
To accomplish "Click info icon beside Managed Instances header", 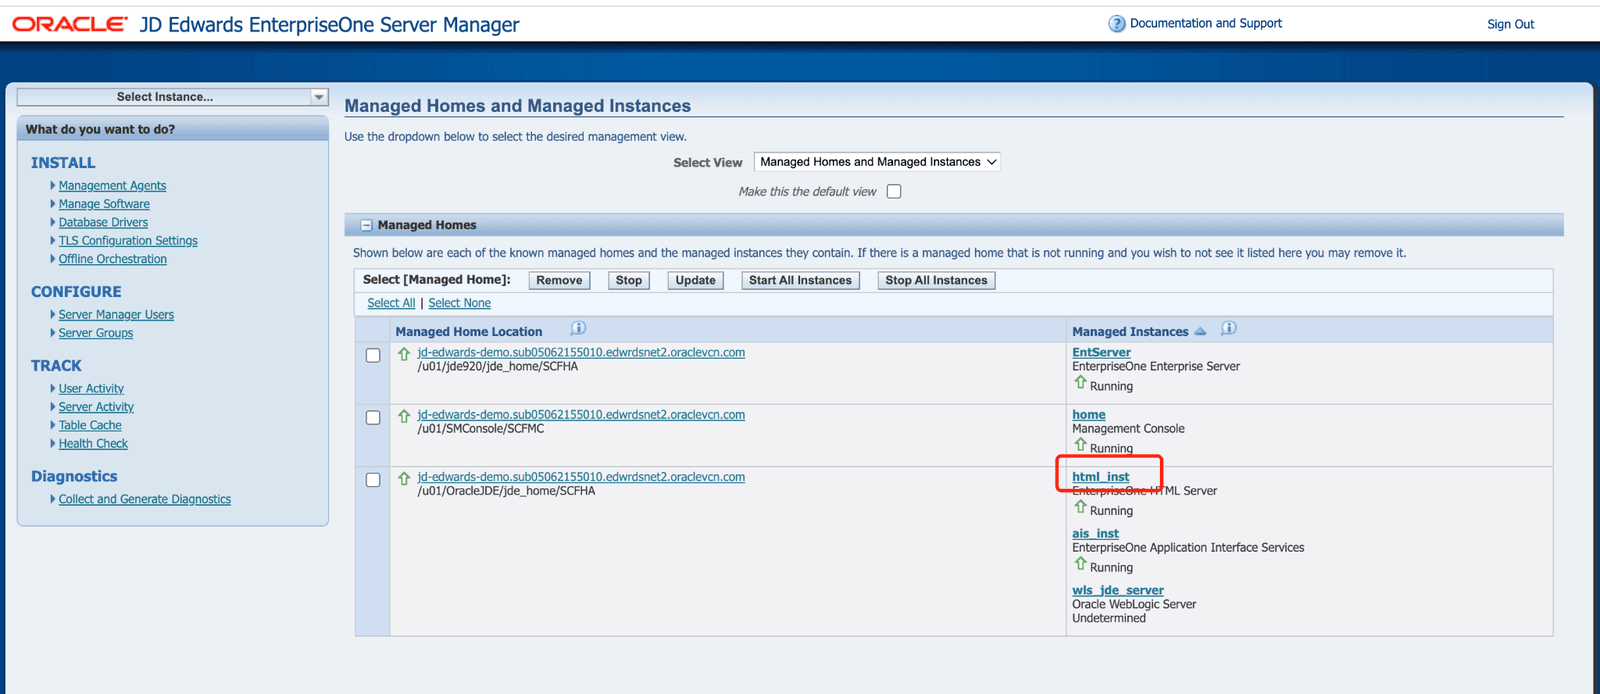I will point(1229,328).
